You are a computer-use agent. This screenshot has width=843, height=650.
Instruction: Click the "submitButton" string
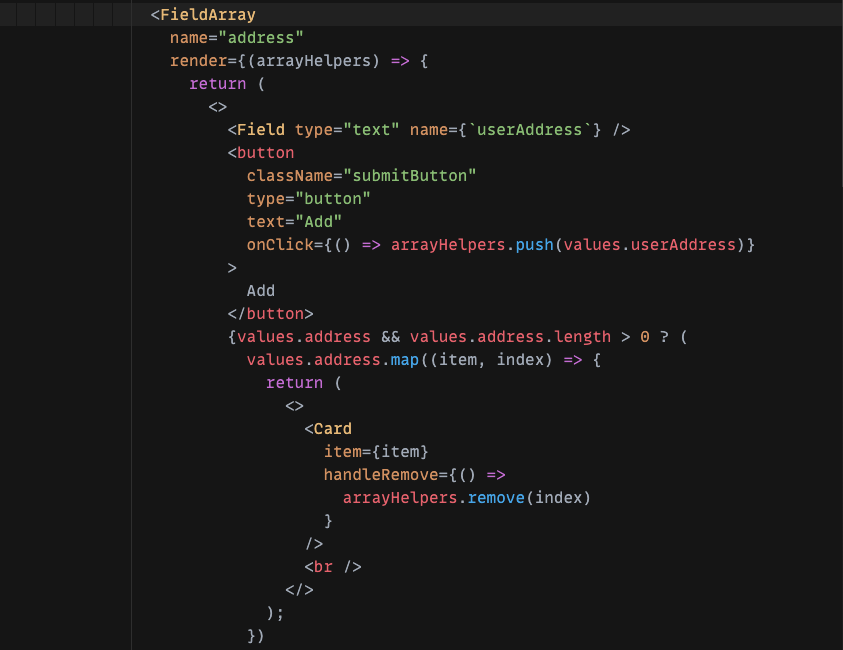click(410, 176)
